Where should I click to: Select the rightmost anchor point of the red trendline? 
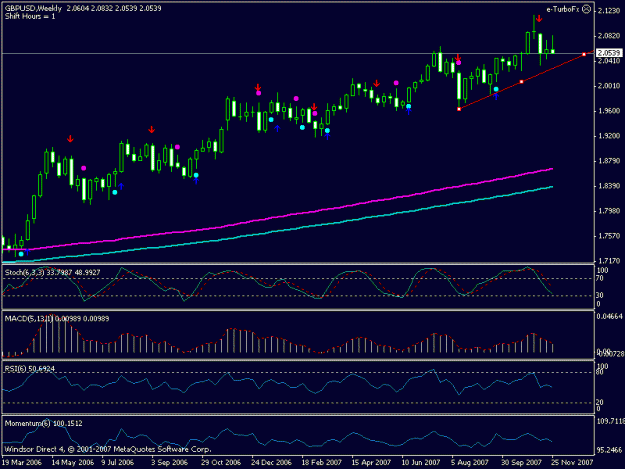tap(584, 54)
